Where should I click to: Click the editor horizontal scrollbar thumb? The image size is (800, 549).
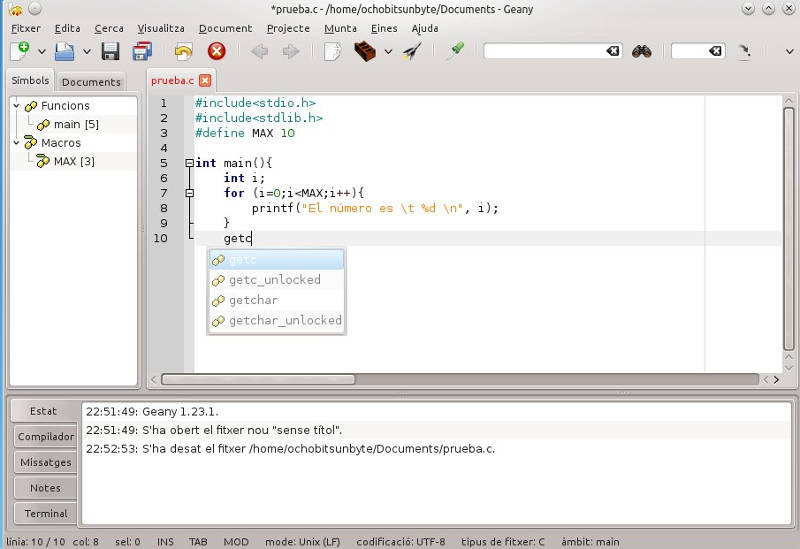(258, 380)
